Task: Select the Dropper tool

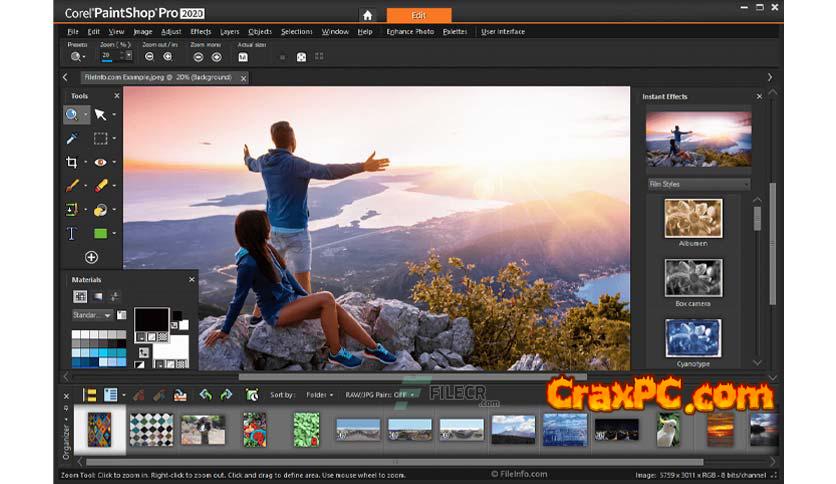Action: (x=72, y=138)
